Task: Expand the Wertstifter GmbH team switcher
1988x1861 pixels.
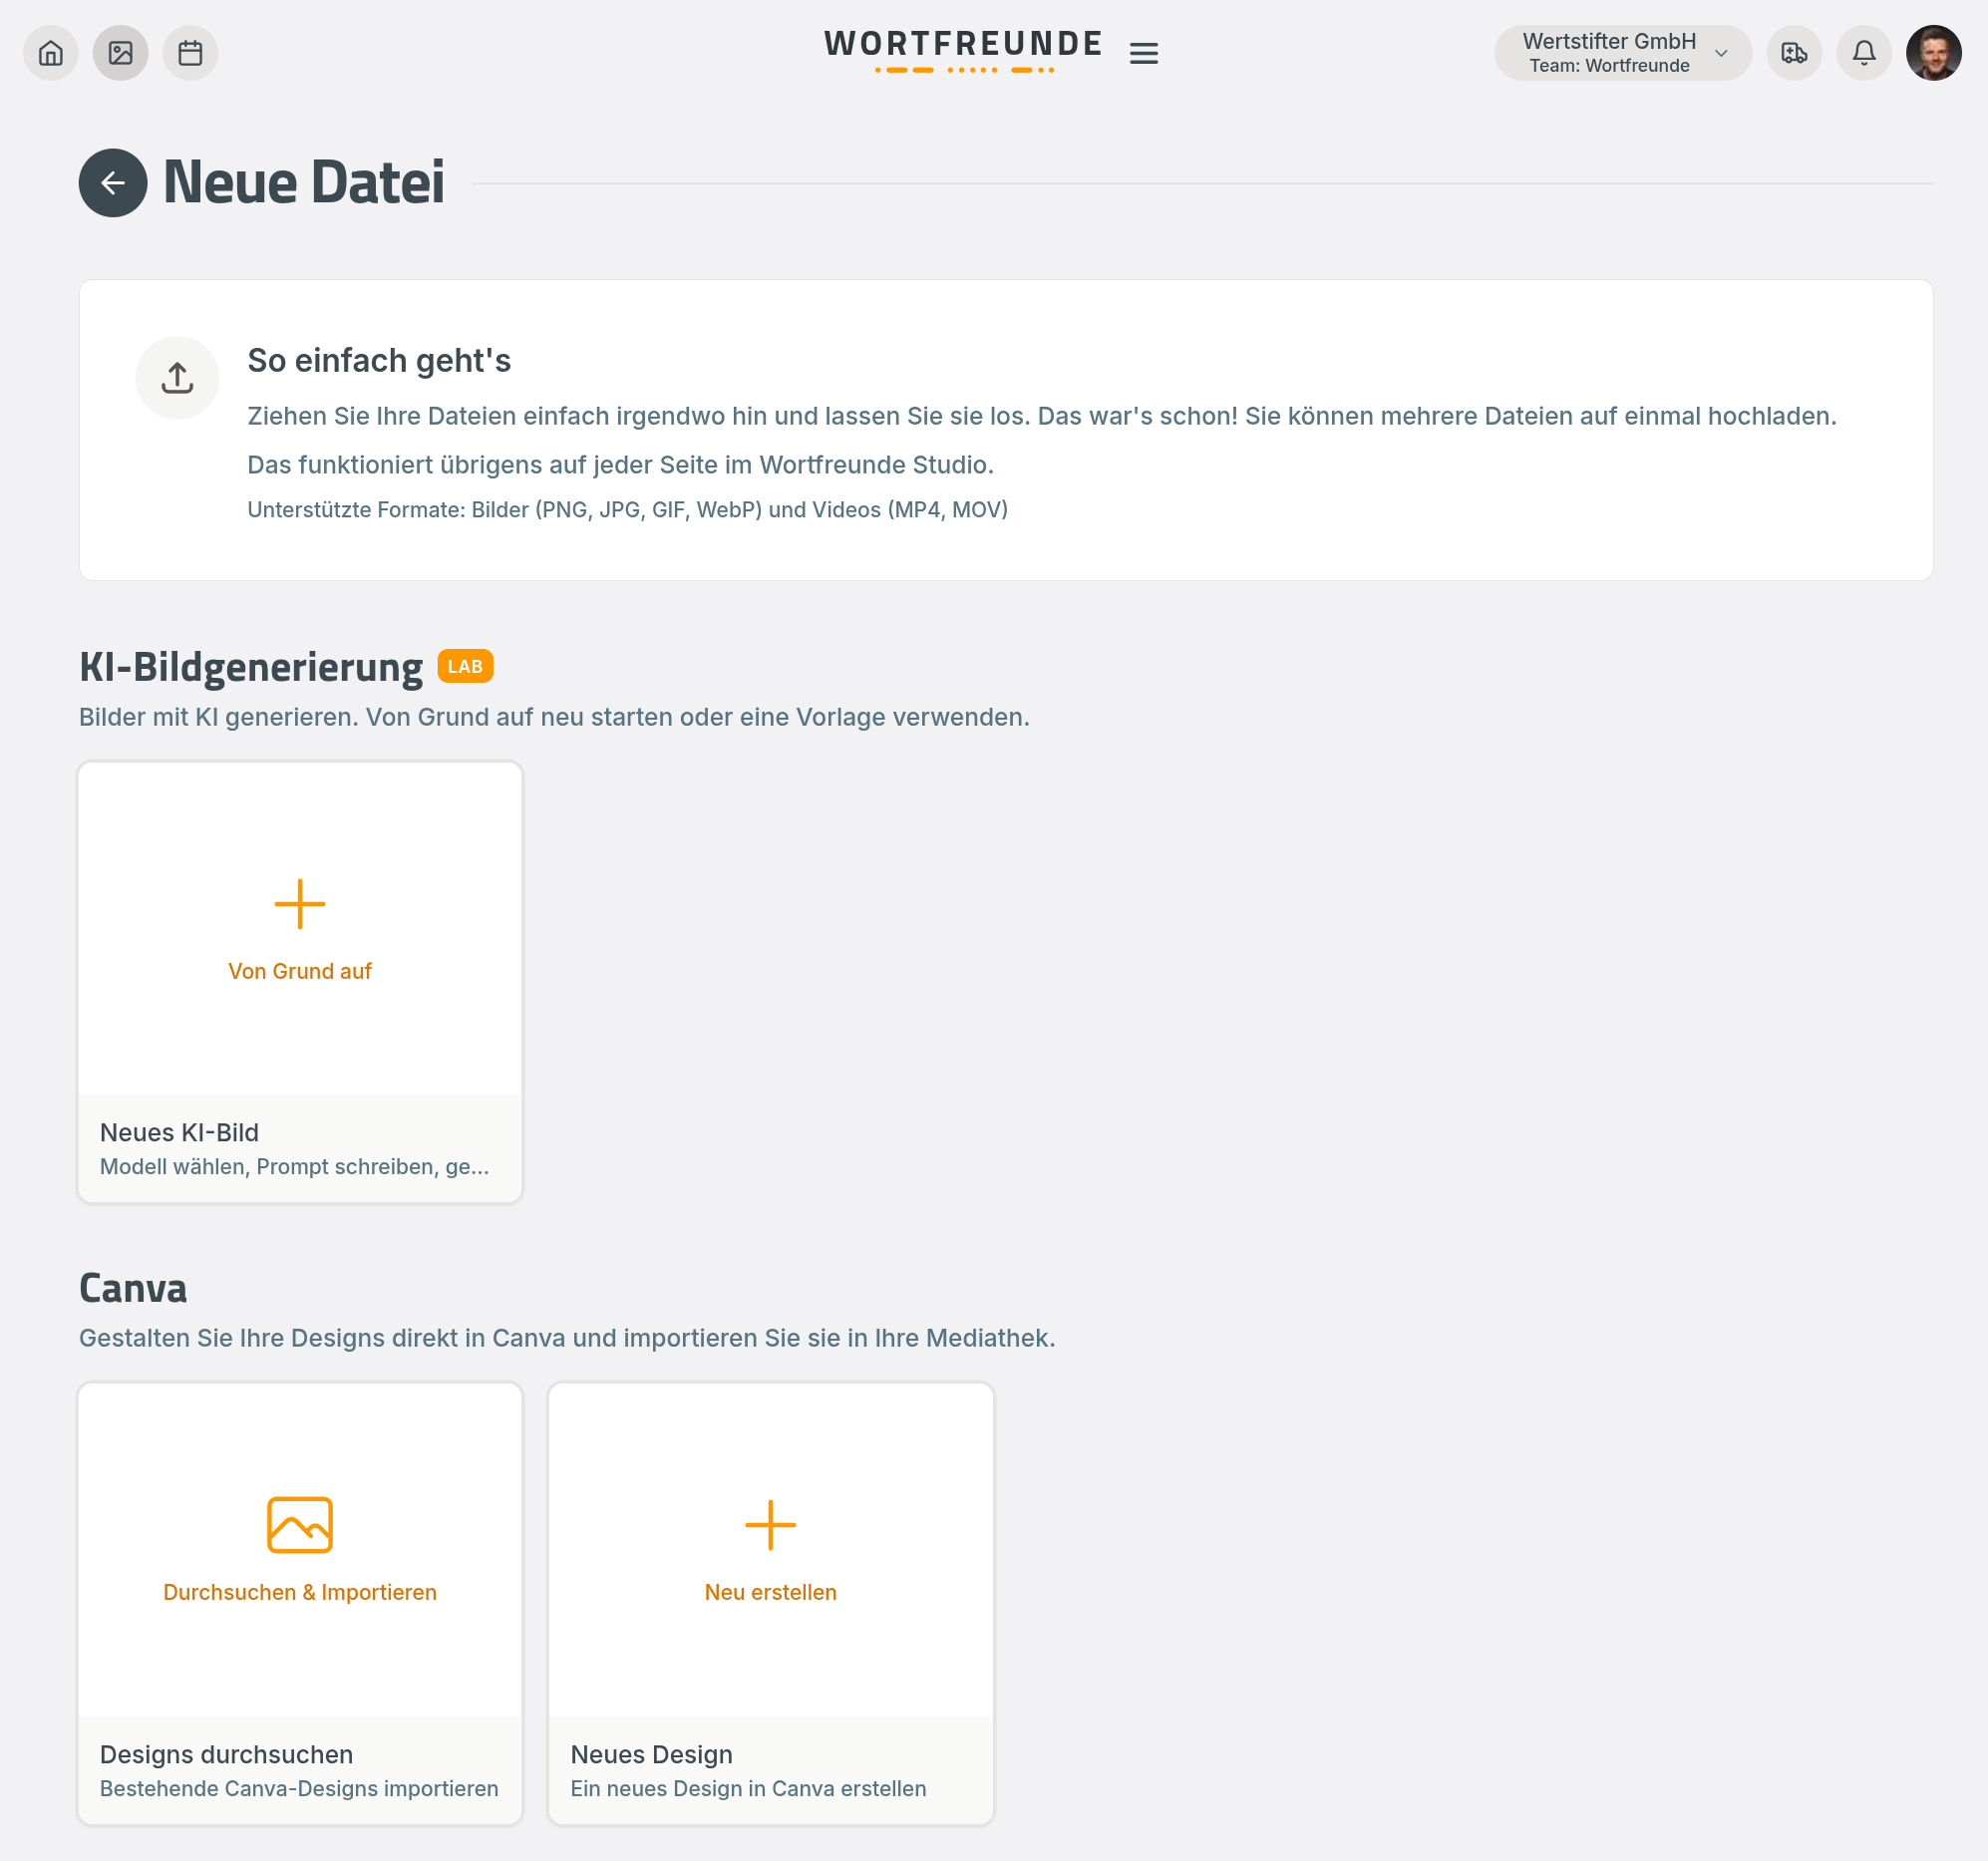Action: tap(1623, 53)
